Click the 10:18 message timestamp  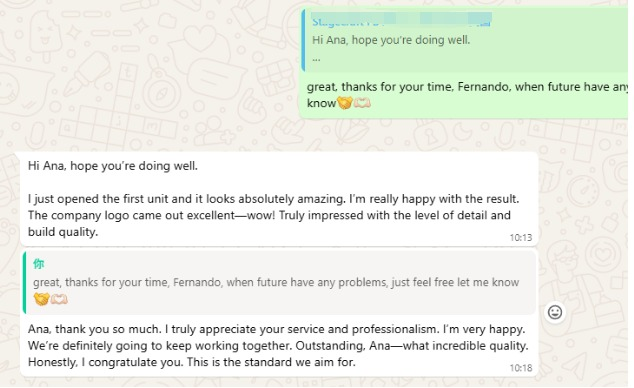(521, 368)
